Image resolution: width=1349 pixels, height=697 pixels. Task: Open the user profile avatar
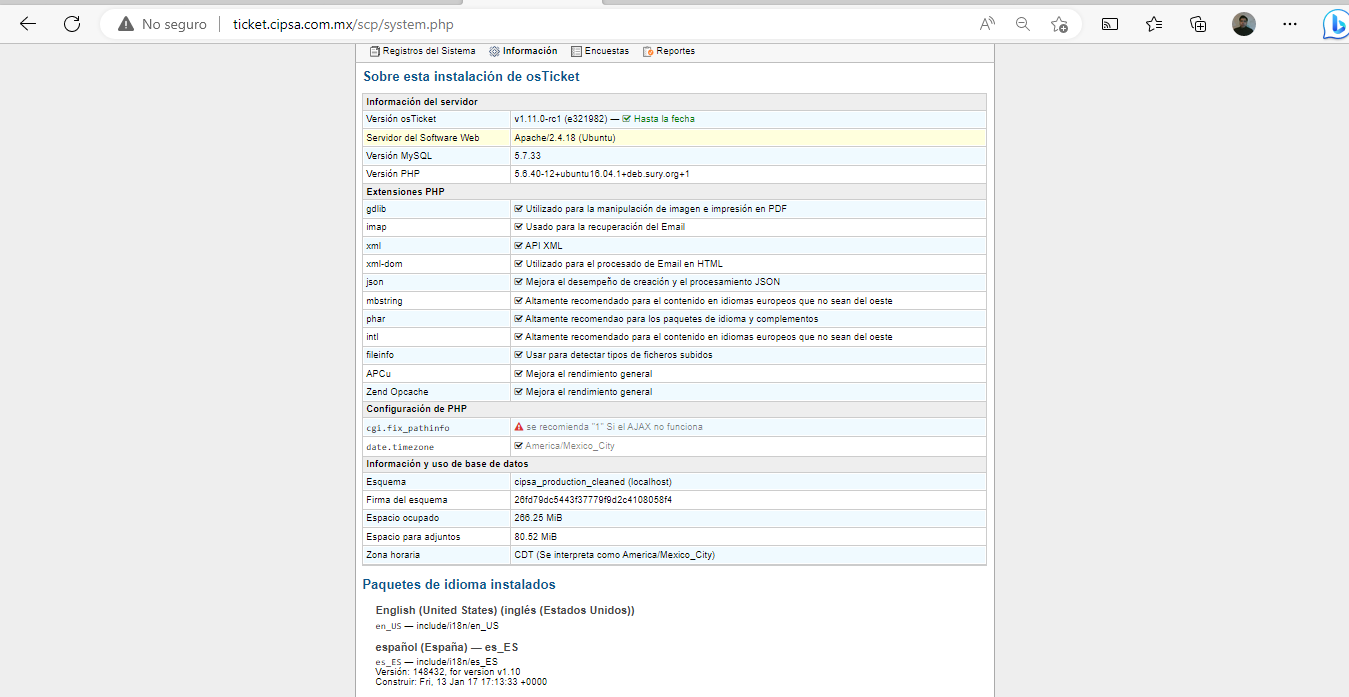pyautogui.click(x=1244, y=24)
